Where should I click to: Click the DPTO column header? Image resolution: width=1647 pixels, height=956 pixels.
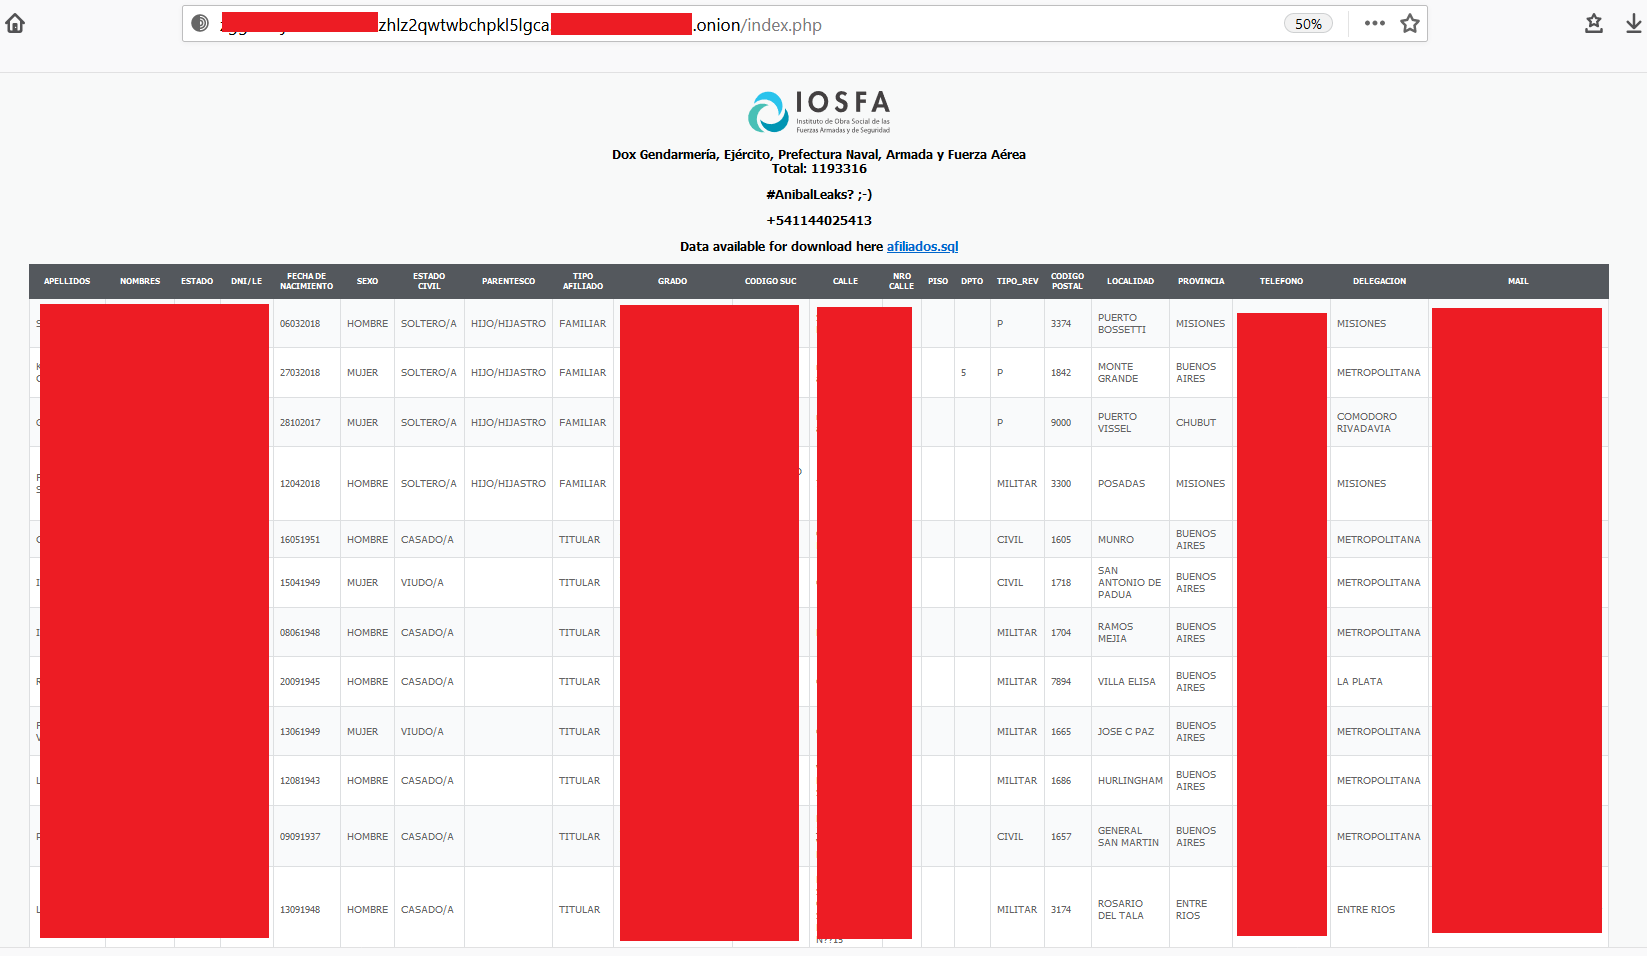click(x=972, y=281)
